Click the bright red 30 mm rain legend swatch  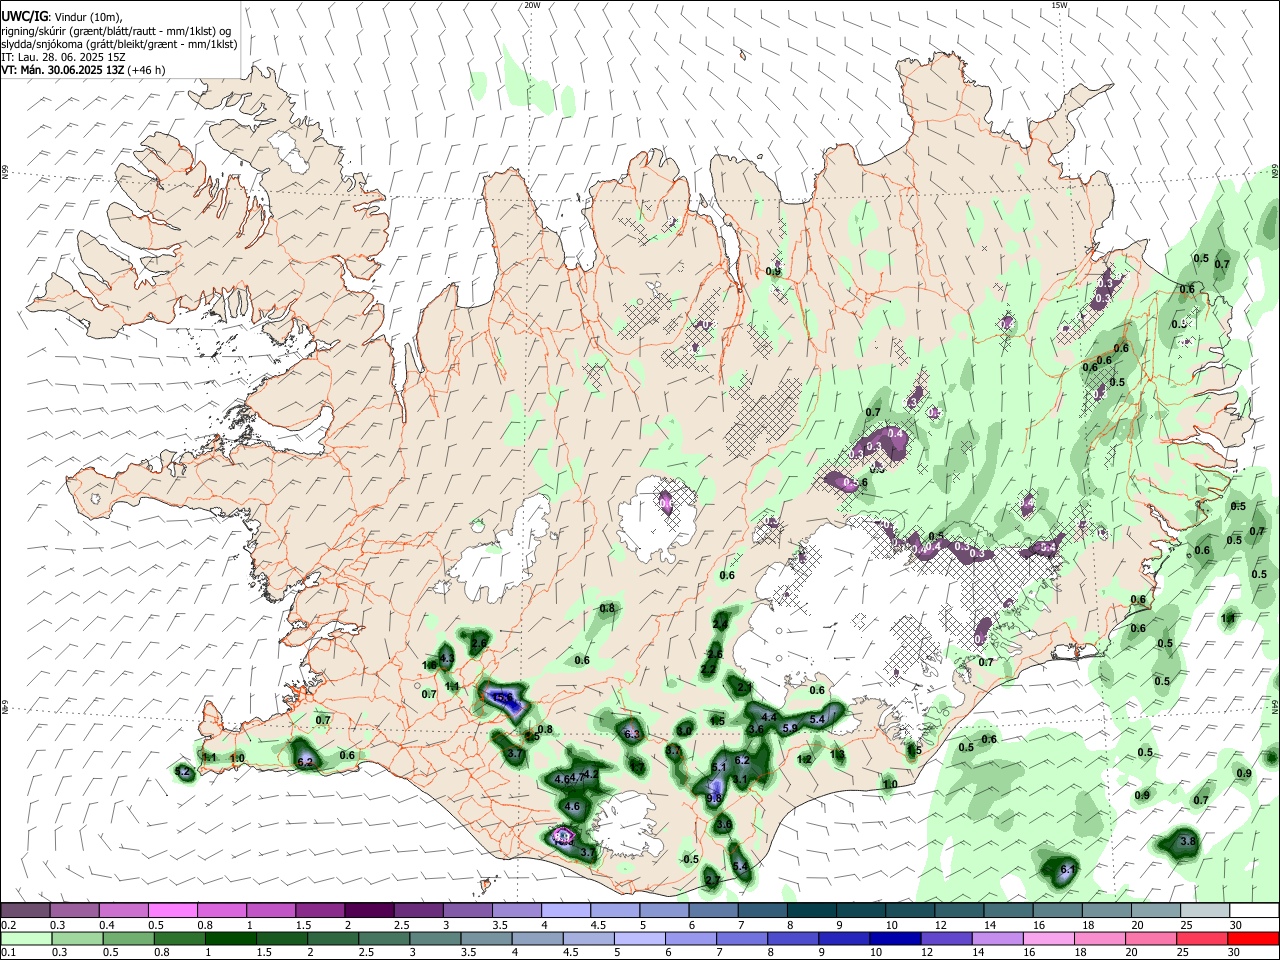[x=1253, y=938]
